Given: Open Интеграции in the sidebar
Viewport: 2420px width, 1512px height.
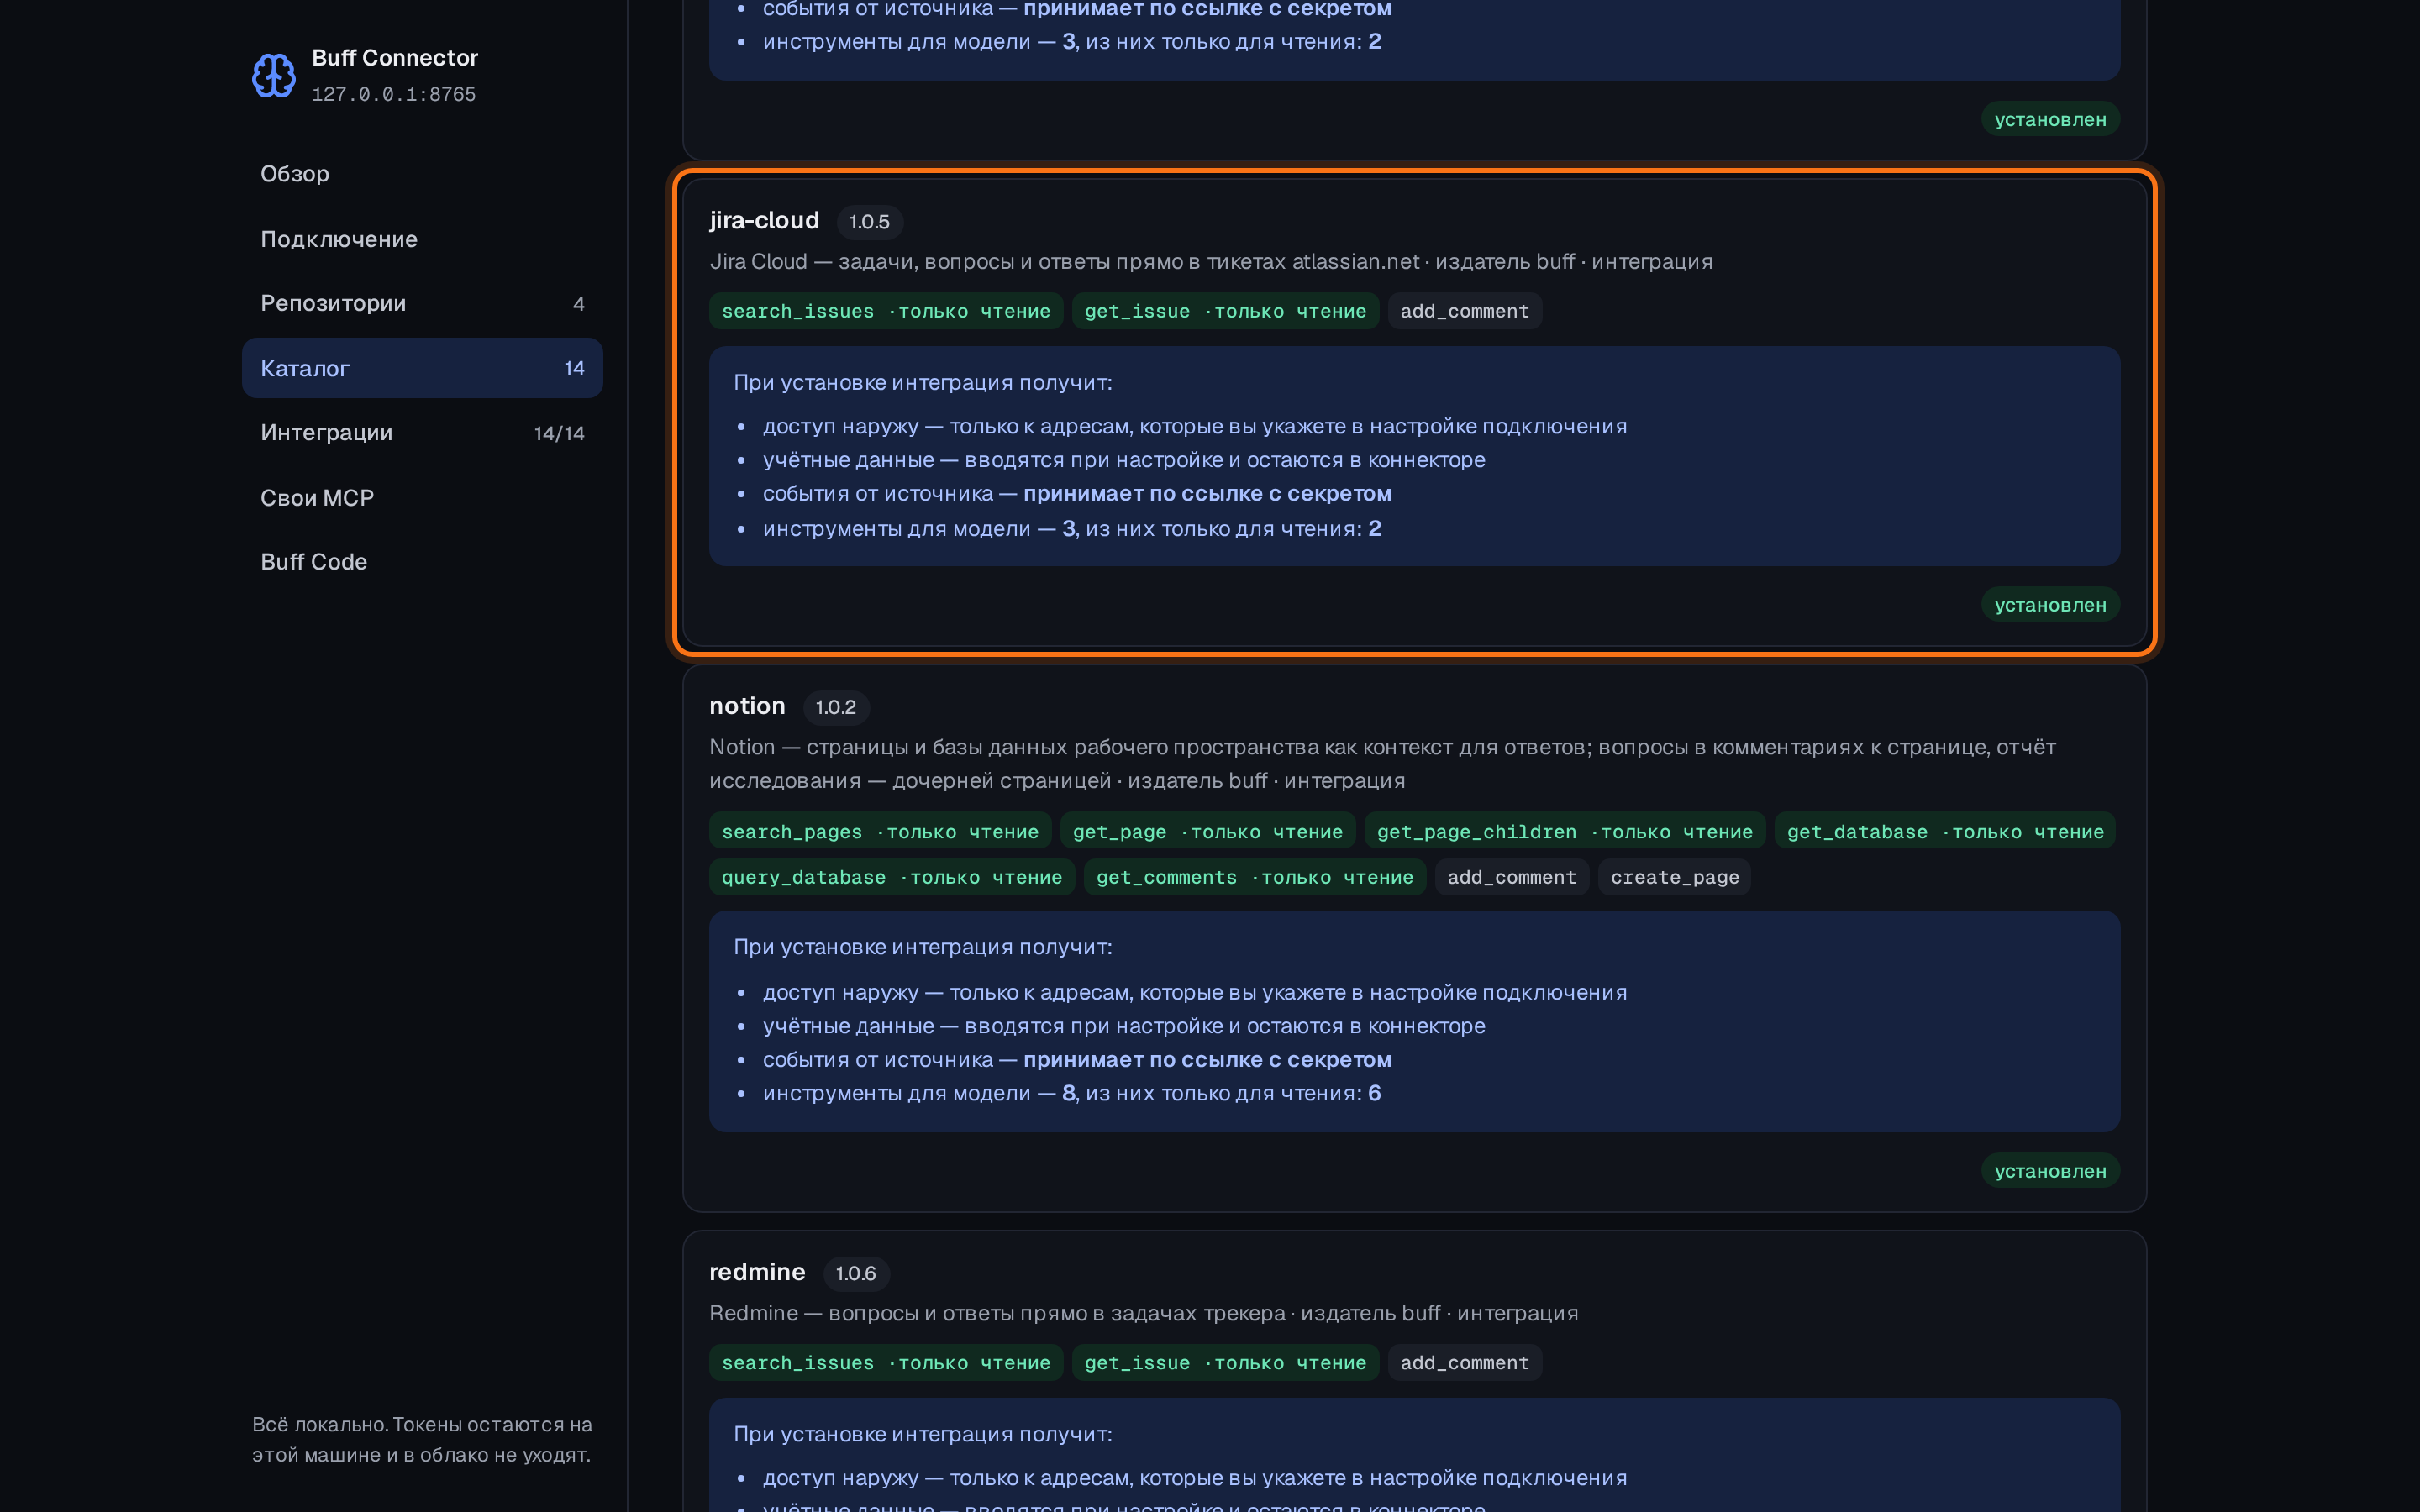Looking at the screenshot, I should point(422,433).
